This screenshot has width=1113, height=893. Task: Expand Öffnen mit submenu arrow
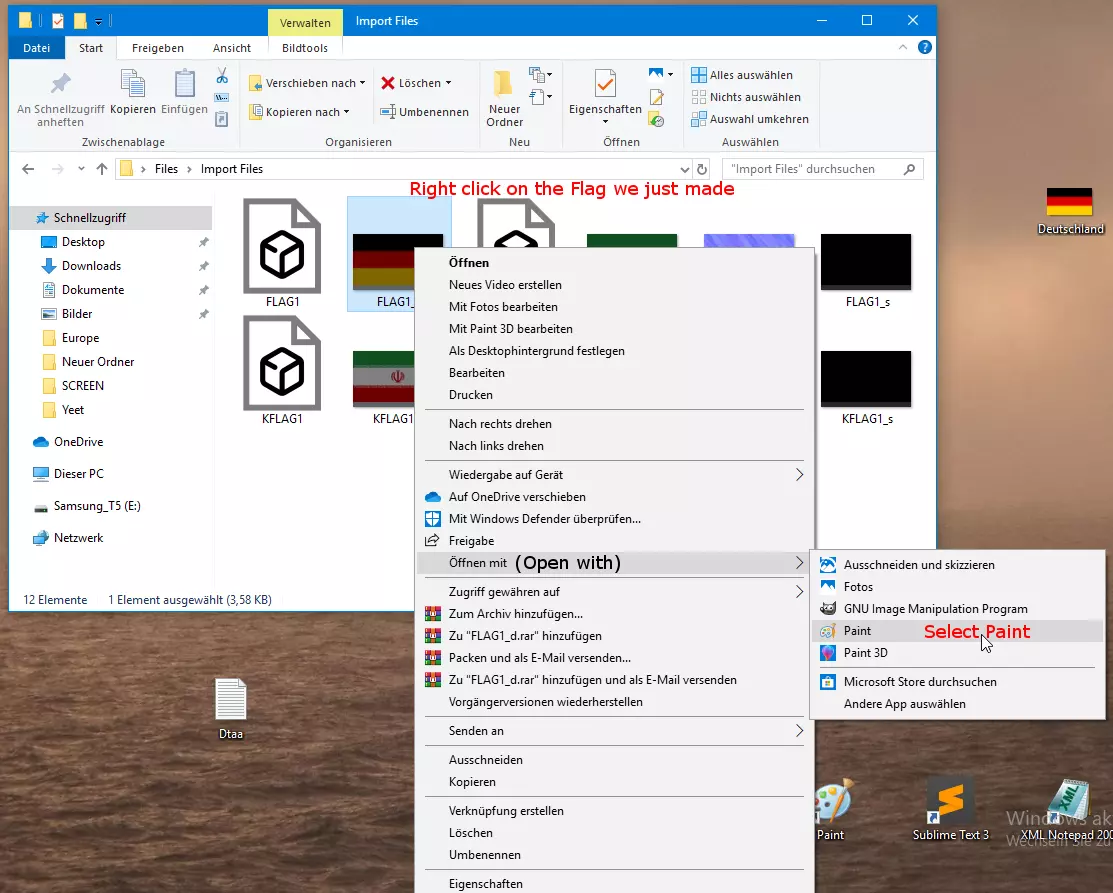(799, 563)
